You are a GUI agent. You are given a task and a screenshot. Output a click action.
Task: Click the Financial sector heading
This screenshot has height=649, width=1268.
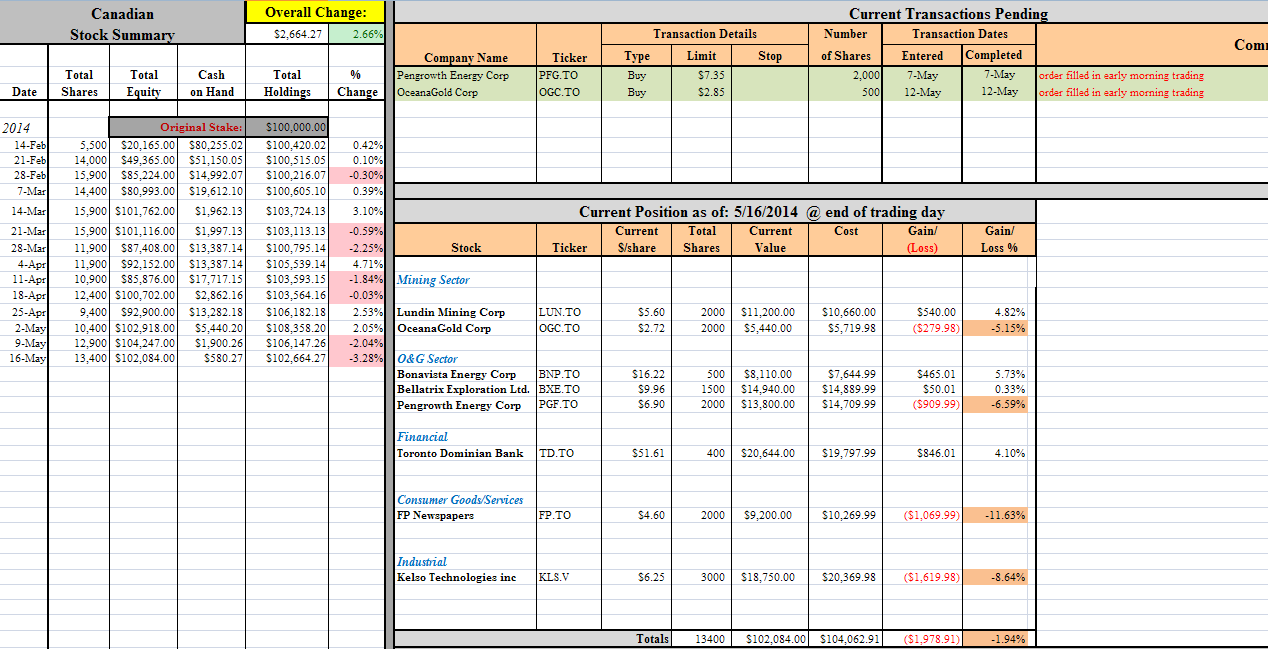[422, 437]
